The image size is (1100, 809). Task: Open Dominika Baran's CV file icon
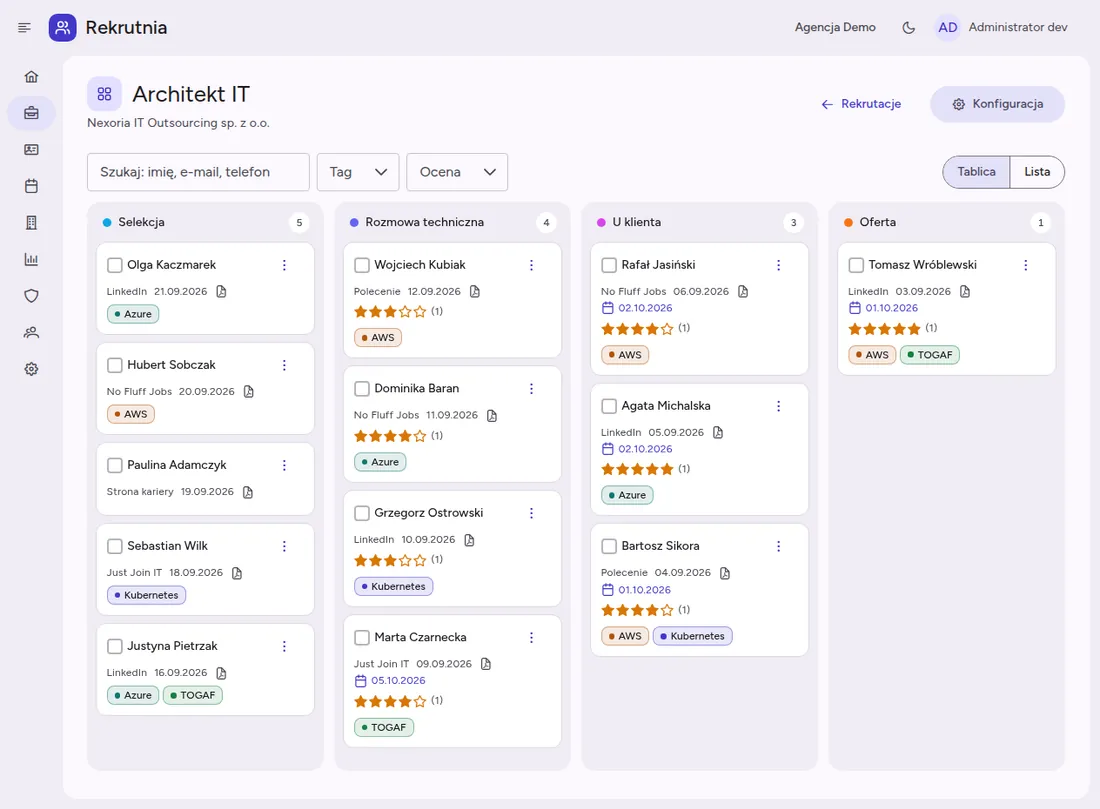[492, 415]
